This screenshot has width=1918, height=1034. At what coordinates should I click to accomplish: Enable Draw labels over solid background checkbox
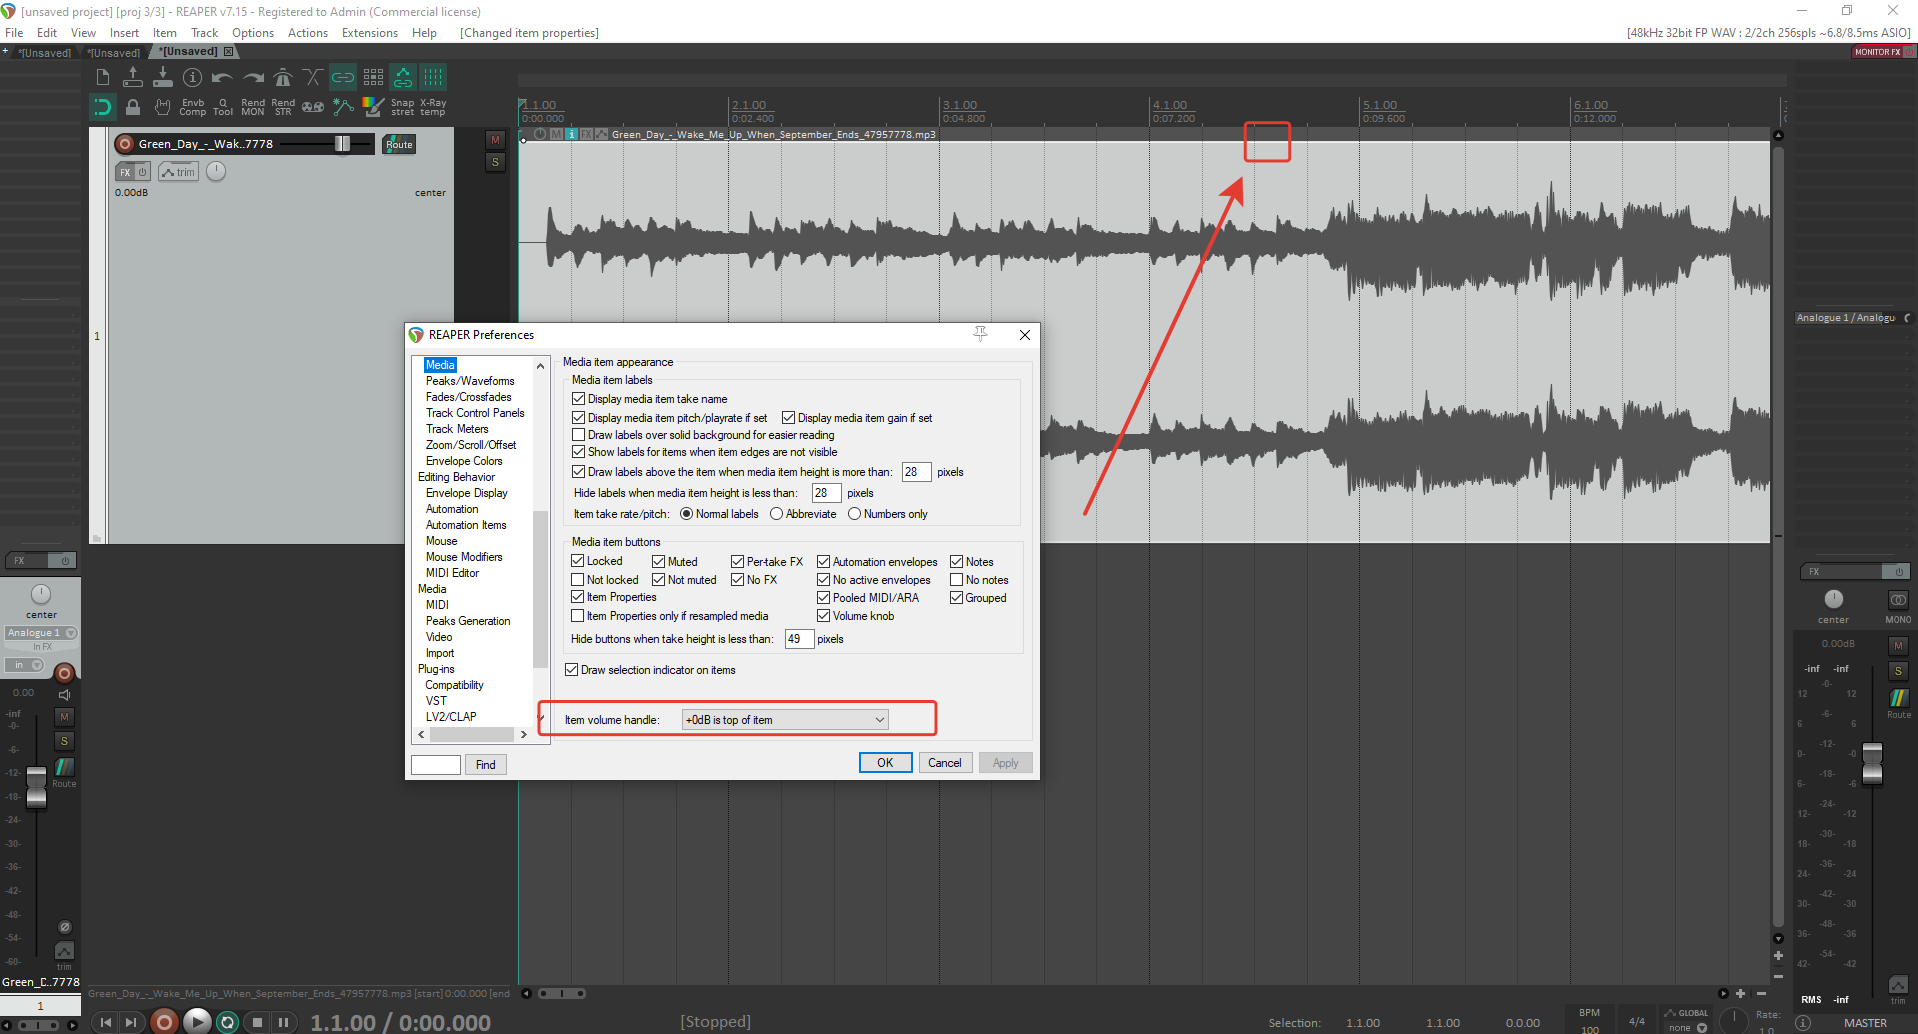point(578,435)
